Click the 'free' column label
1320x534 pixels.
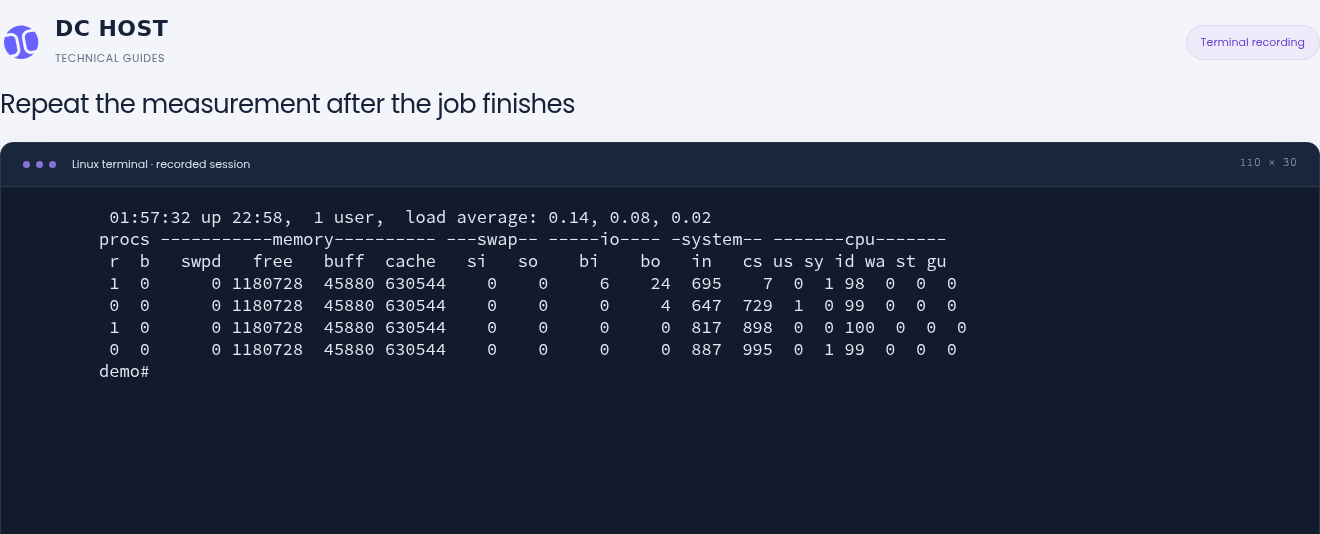pyautogui.click(x=273, y=261)
